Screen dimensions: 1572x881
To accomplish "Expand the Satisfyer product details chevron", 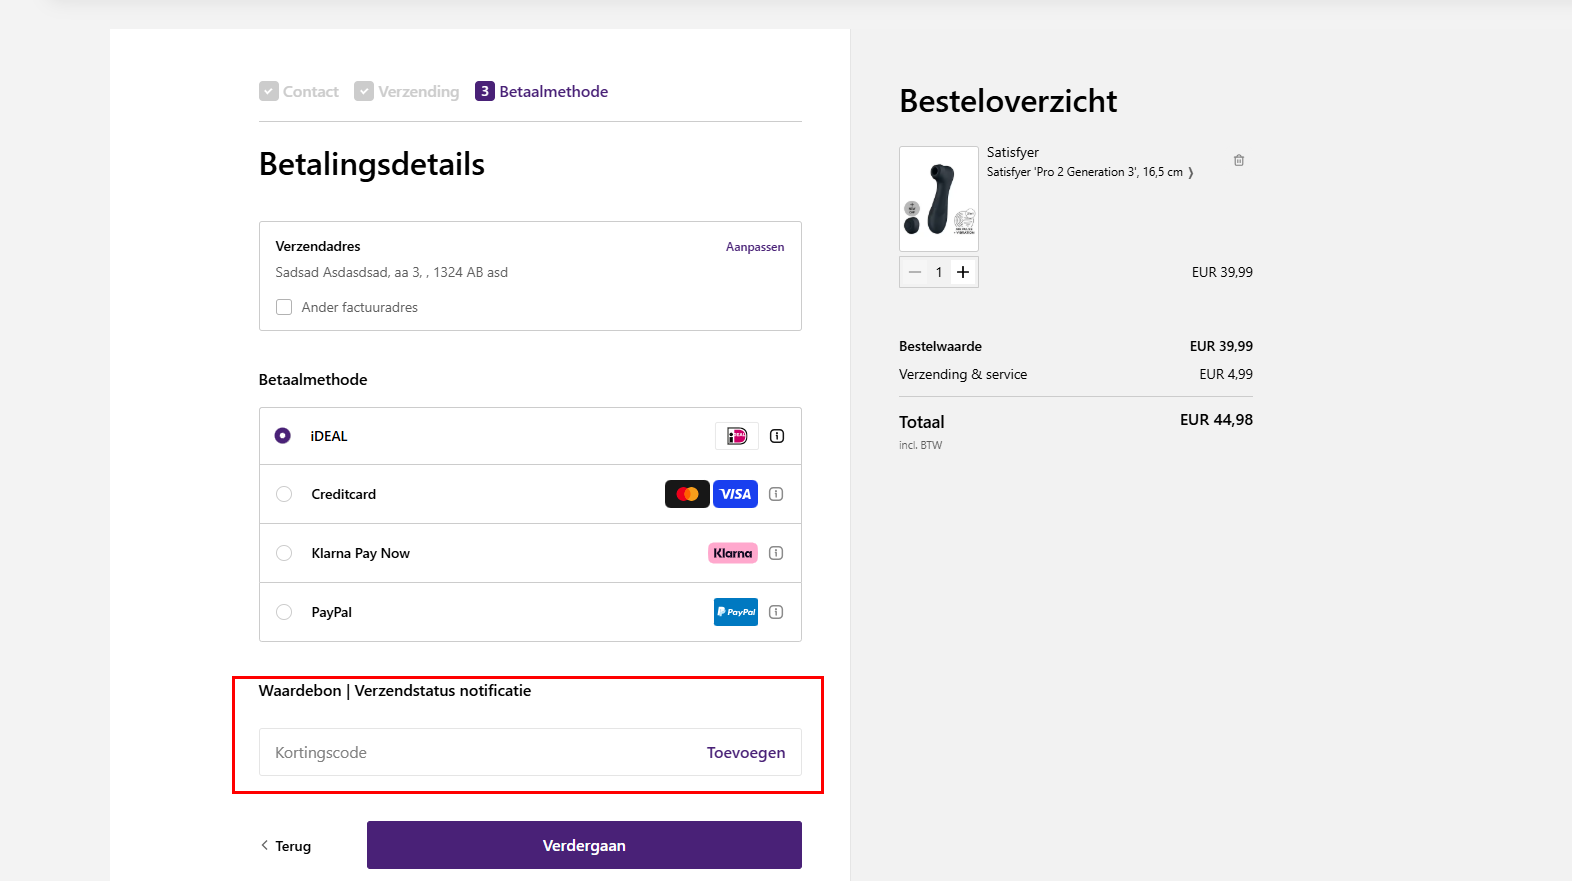I will coord(1190,173).
